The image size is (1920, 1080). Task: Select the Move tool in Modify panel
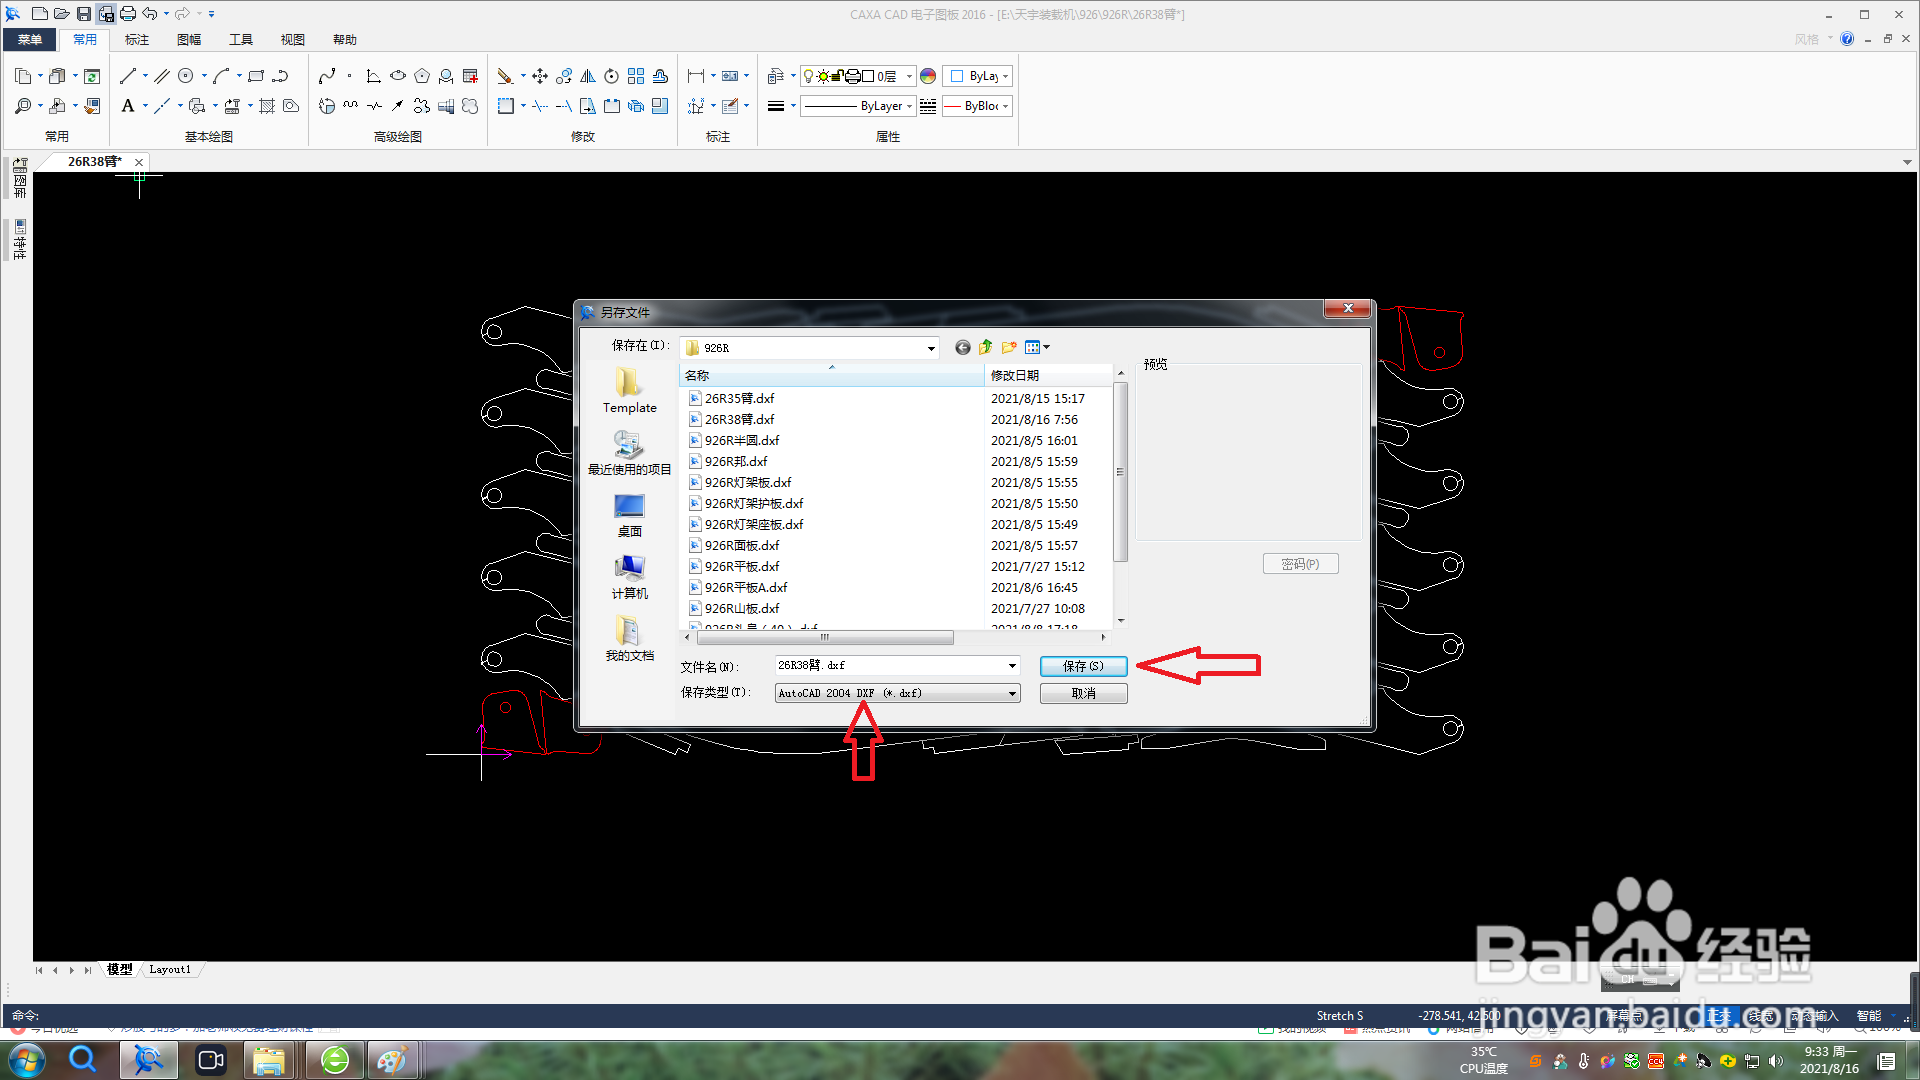(540, 76)
